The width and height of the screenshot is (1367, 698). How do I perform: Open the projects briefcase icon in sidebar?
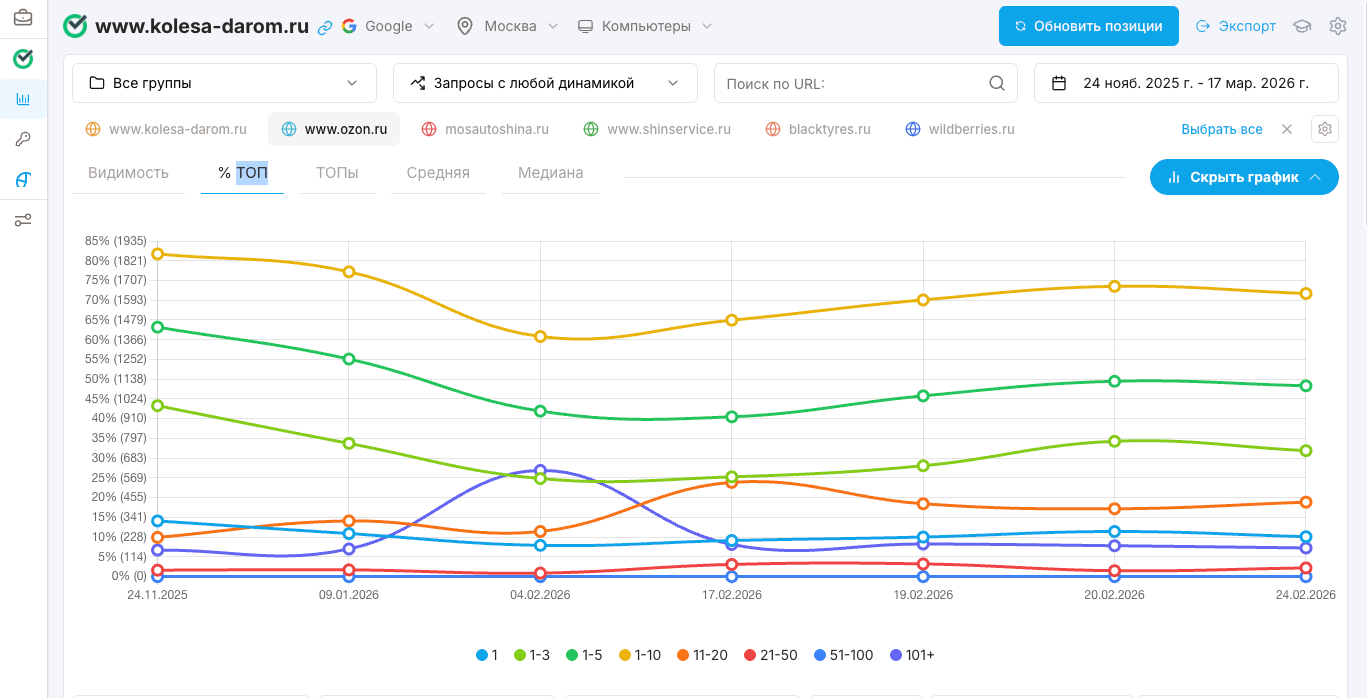pyautogui.click(x=22, y=16)
